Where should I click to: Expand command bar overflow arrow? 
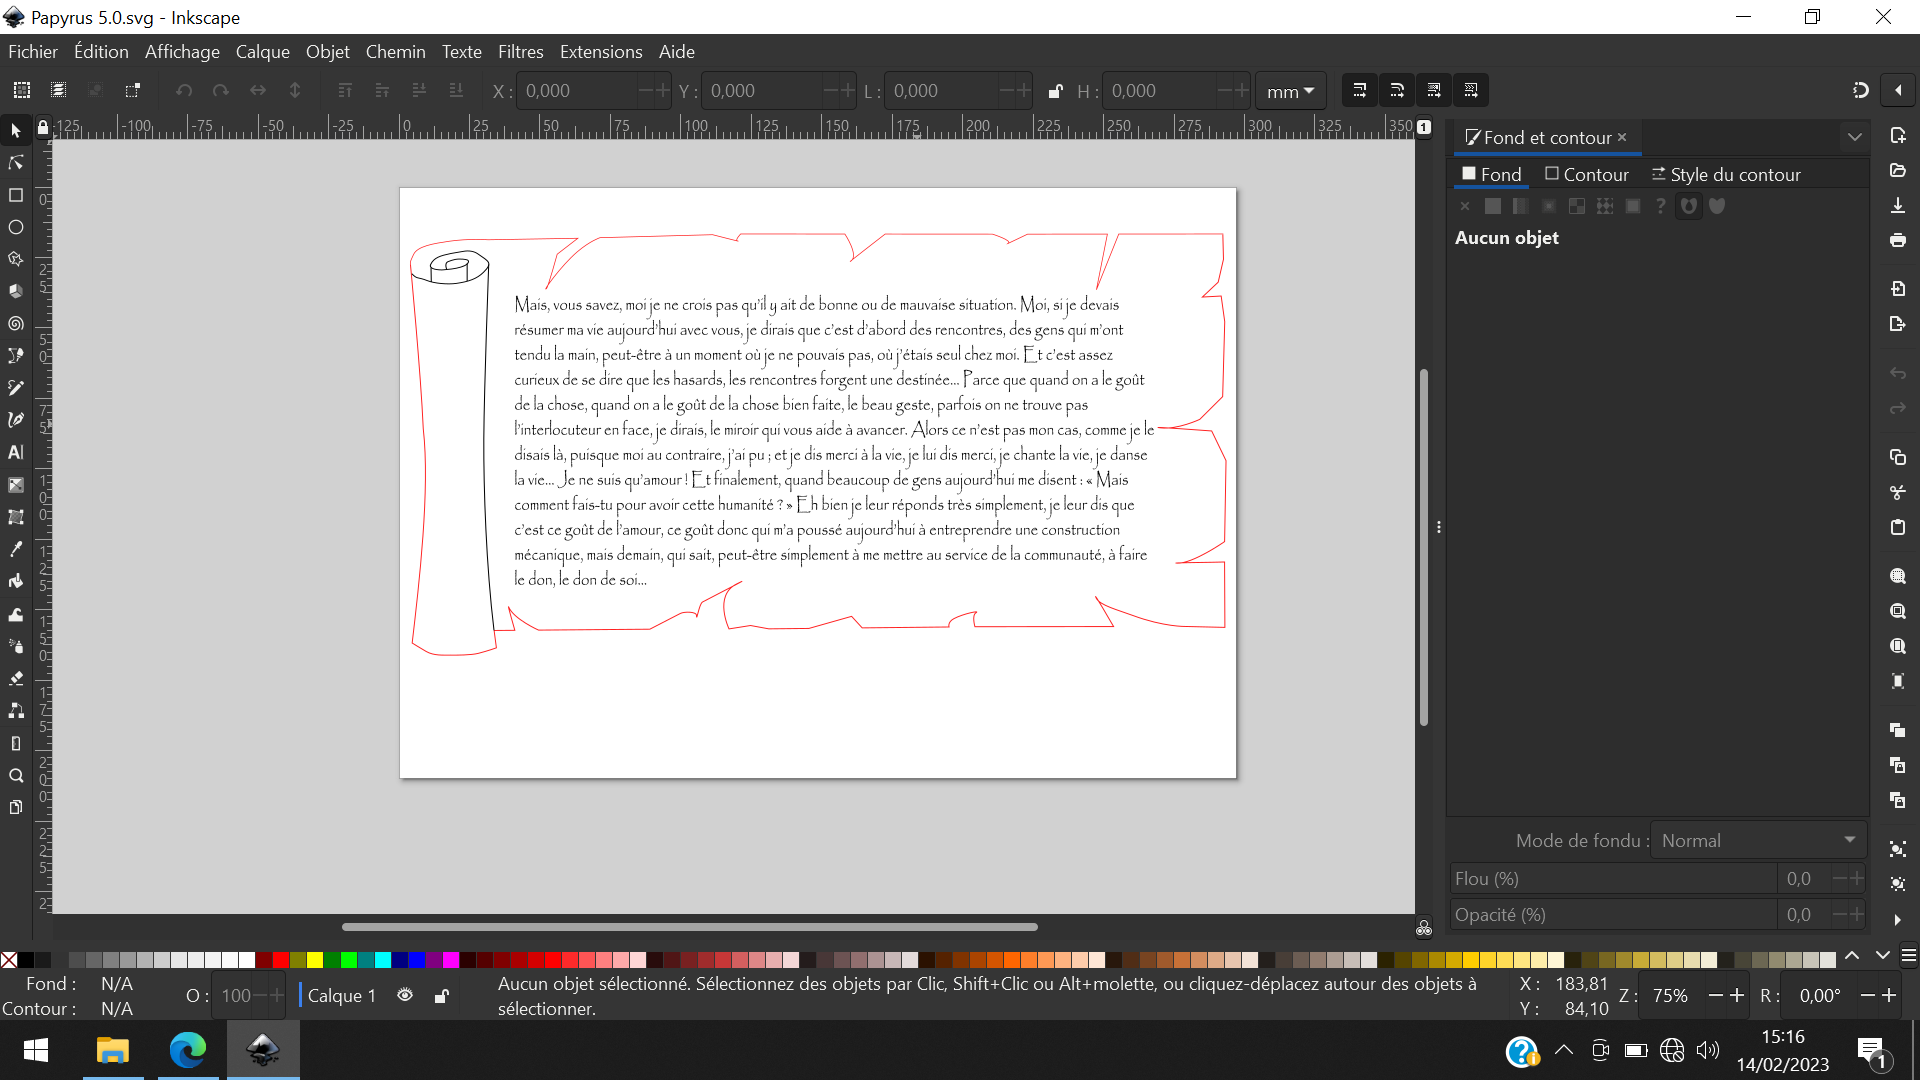pyautogui.click(x=1898, y=920)
